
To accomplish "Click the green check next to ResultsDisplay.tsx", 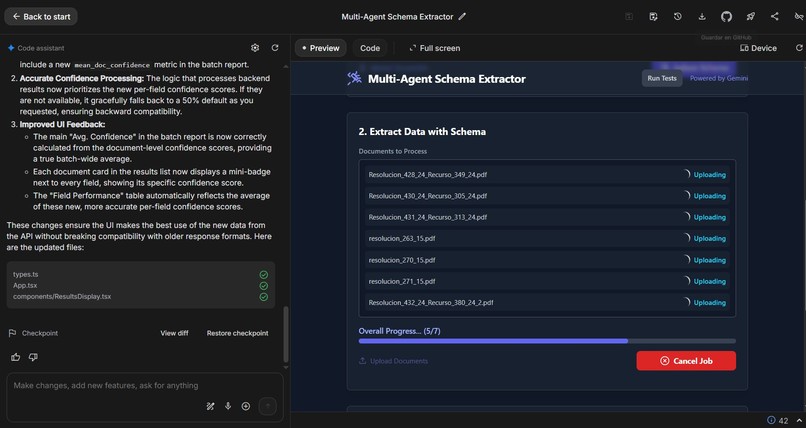I will point(264,296).
